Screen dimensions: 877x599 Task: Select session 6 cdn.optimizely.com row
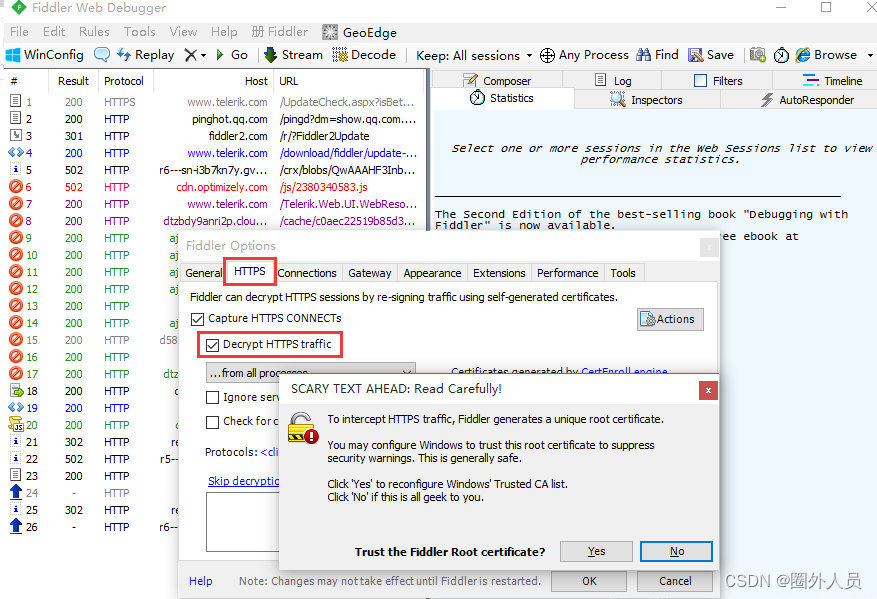[x=215, y=187]
